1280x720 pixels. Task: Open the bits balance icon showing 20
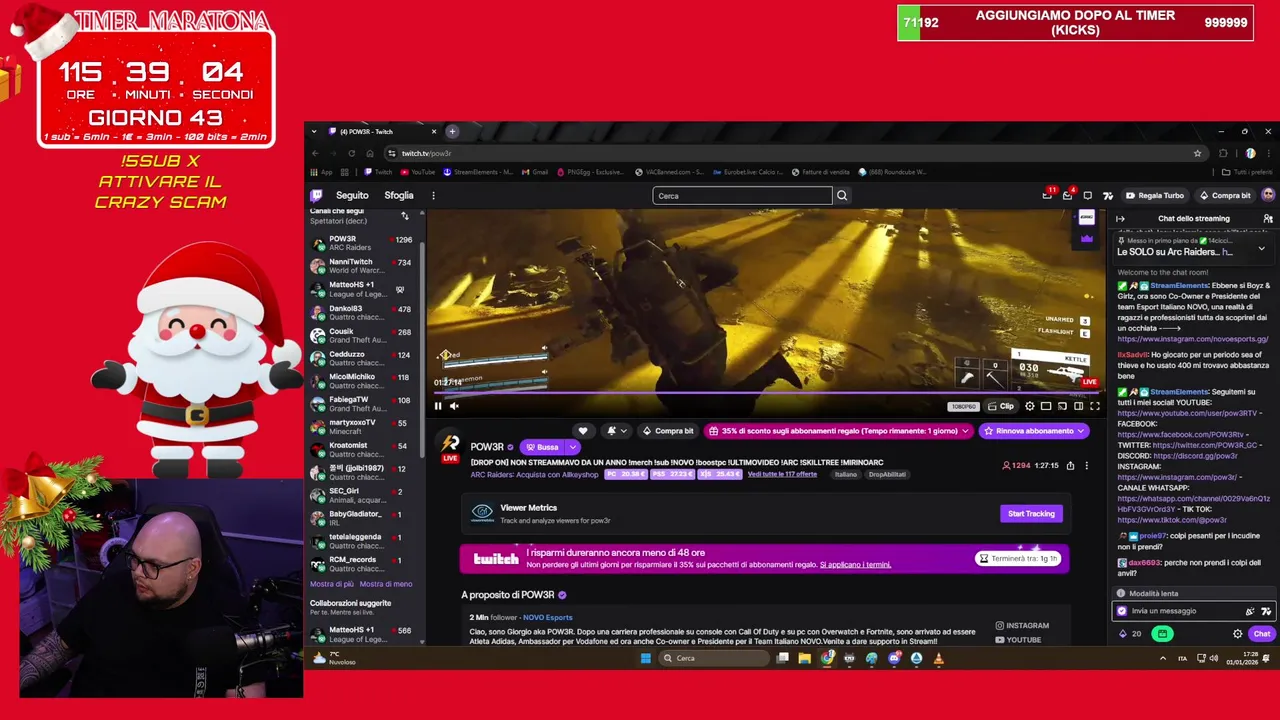[1130, 634]
